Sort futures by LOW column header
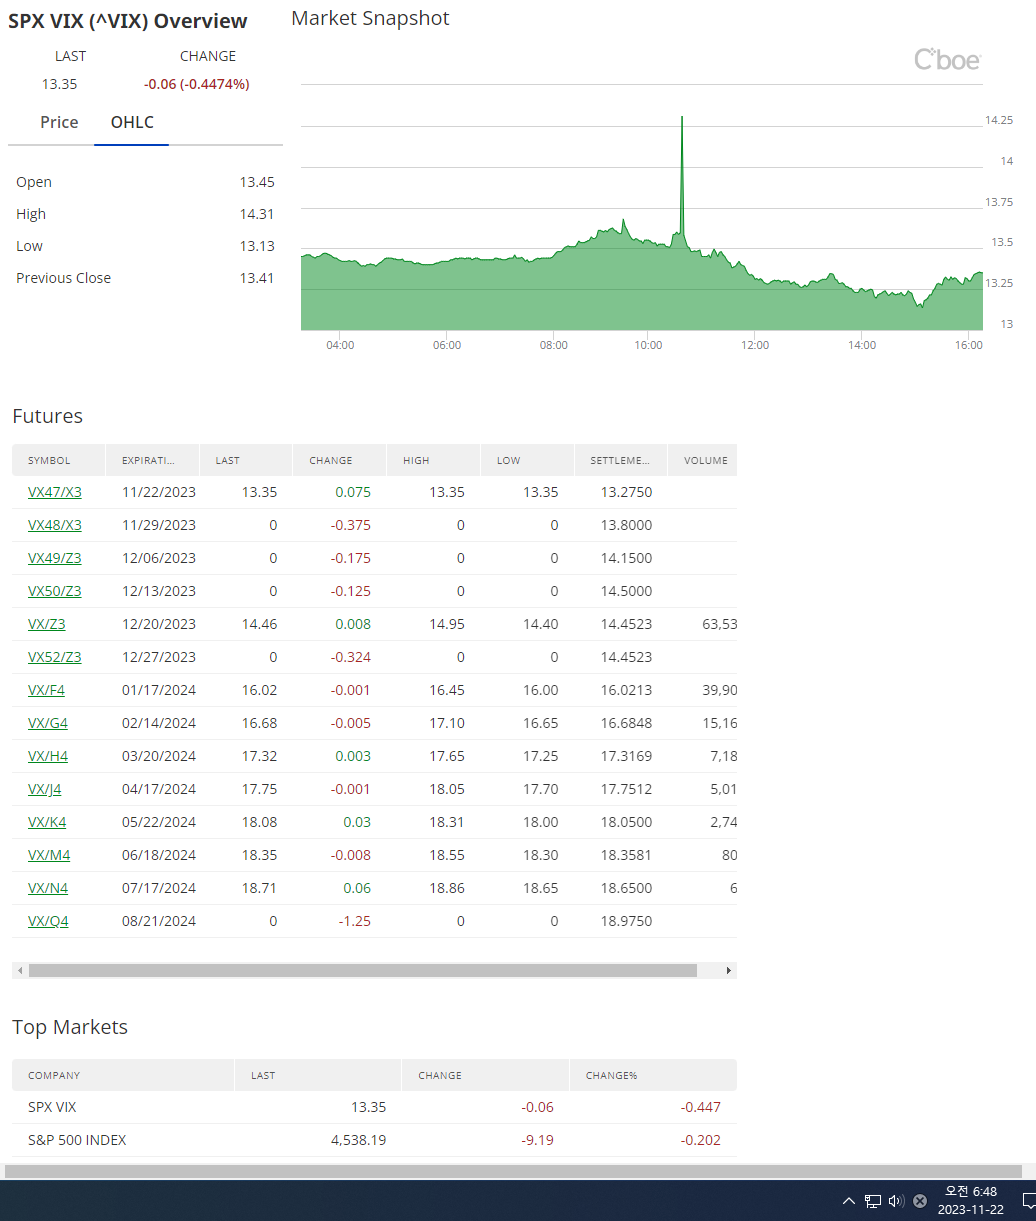 (527, 460)
